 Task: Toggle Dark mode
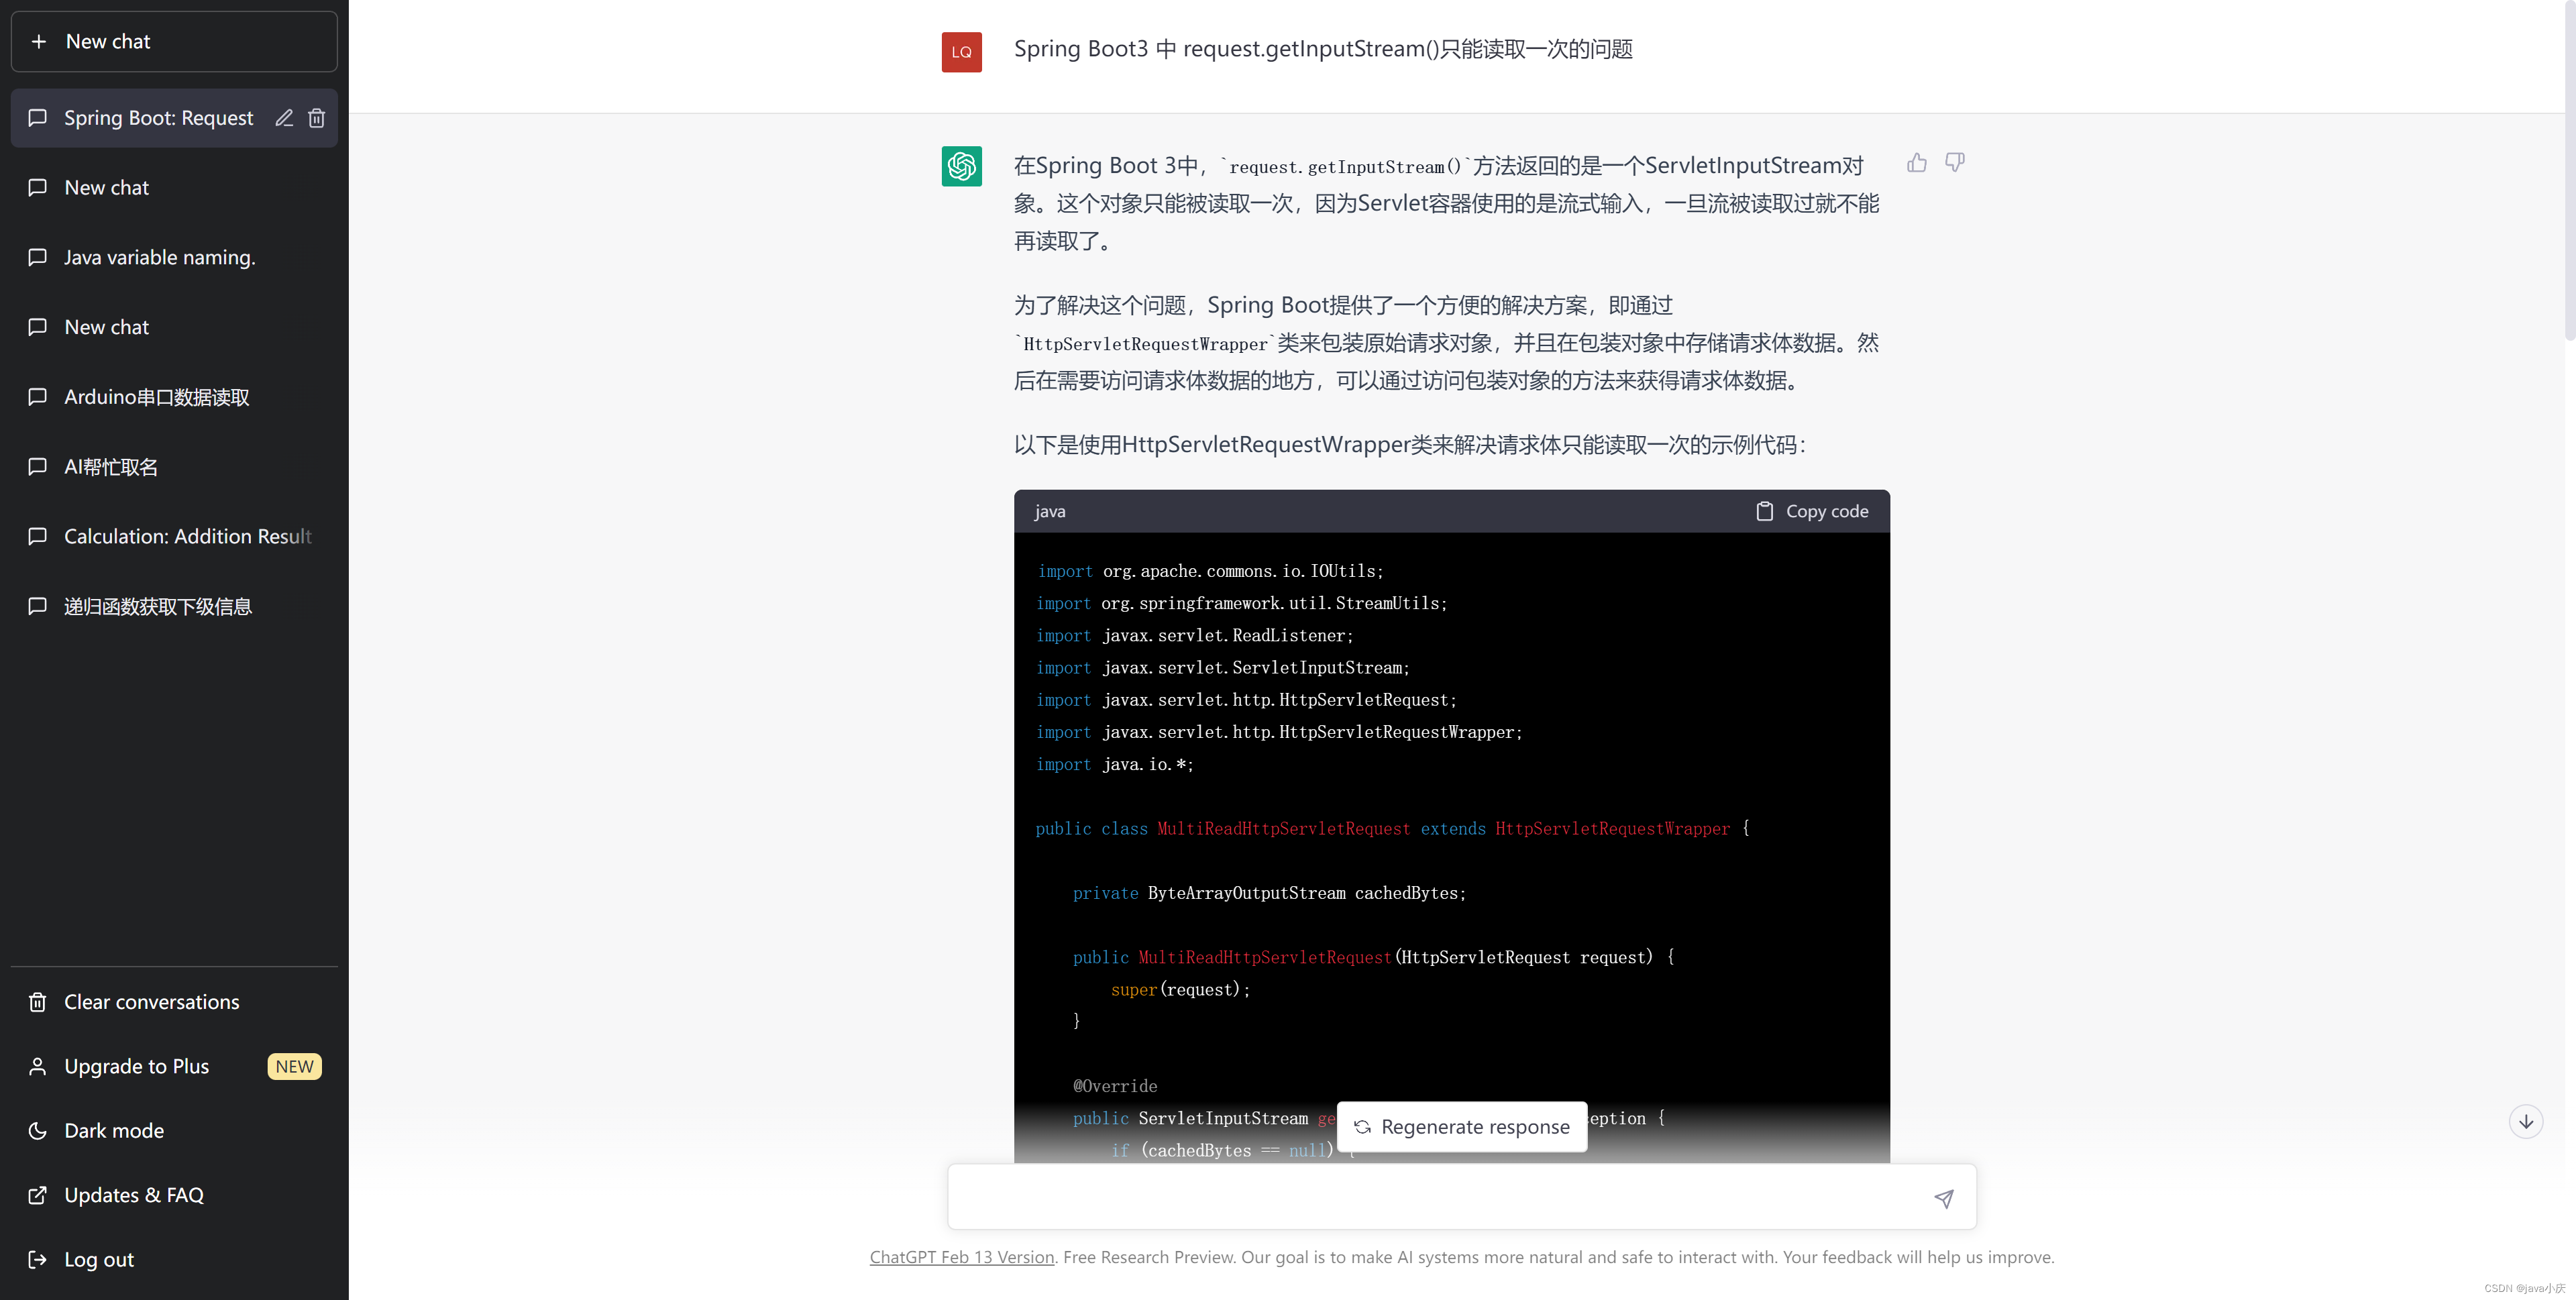pos(113,1130)
